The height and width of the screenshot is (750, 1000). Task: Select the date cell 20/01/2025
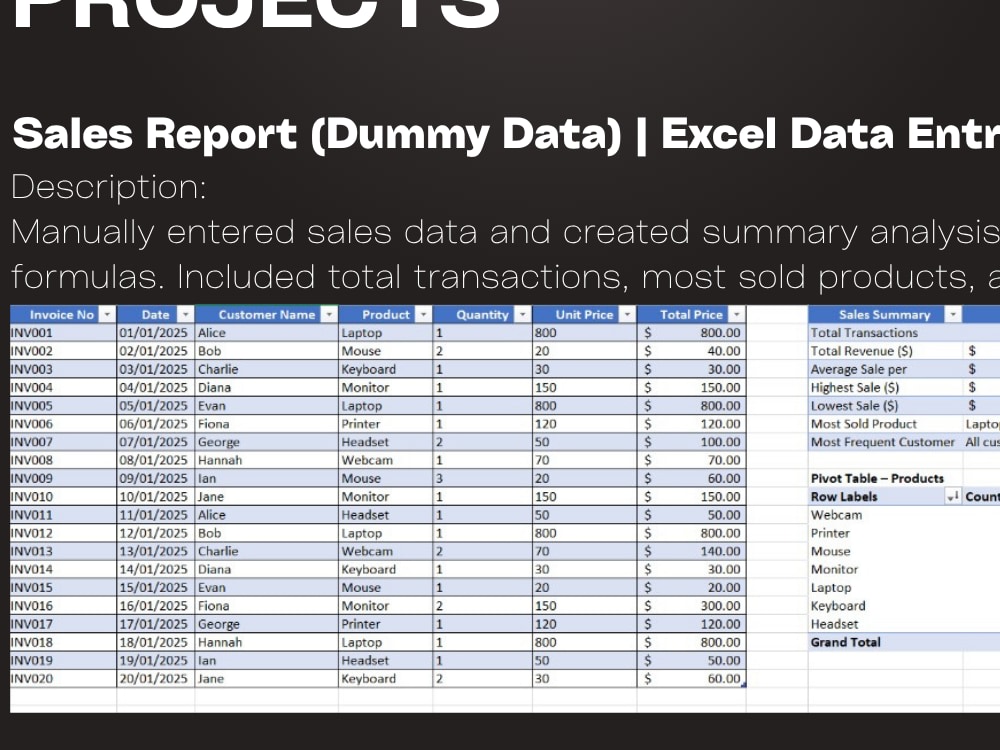coord(156,679)
